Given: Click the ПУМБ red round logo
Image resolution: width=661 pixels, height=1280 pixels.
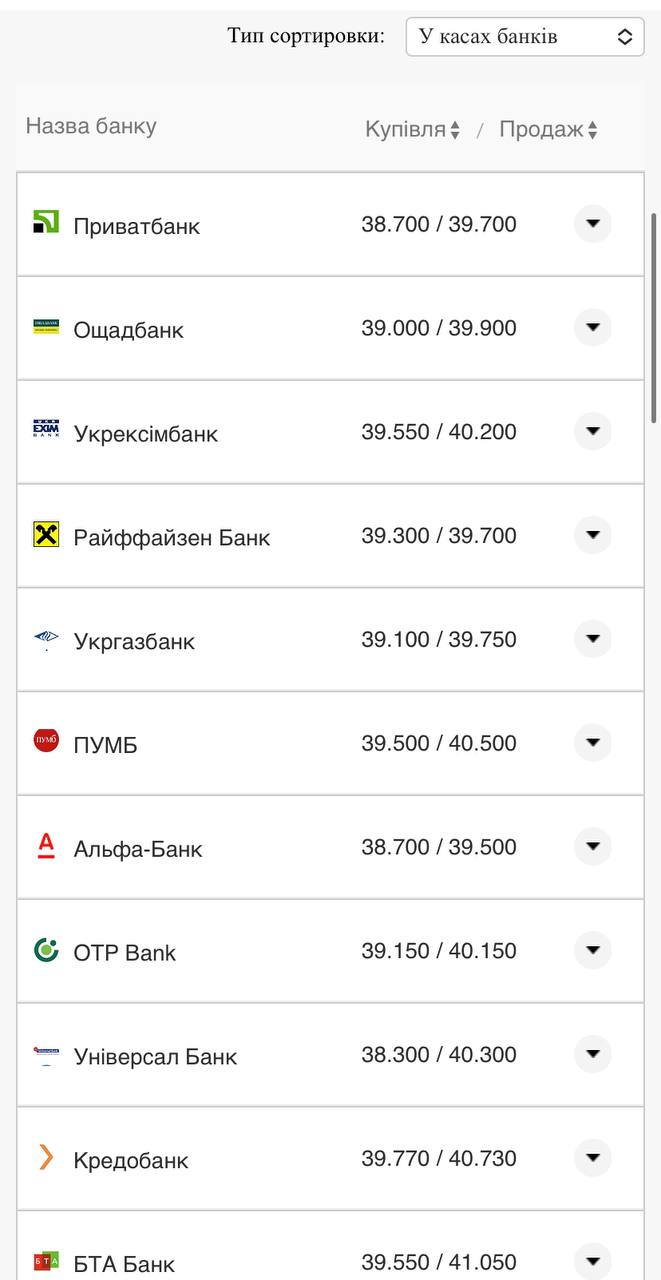Looking at the screenshot, I should (x=46, y=741).
